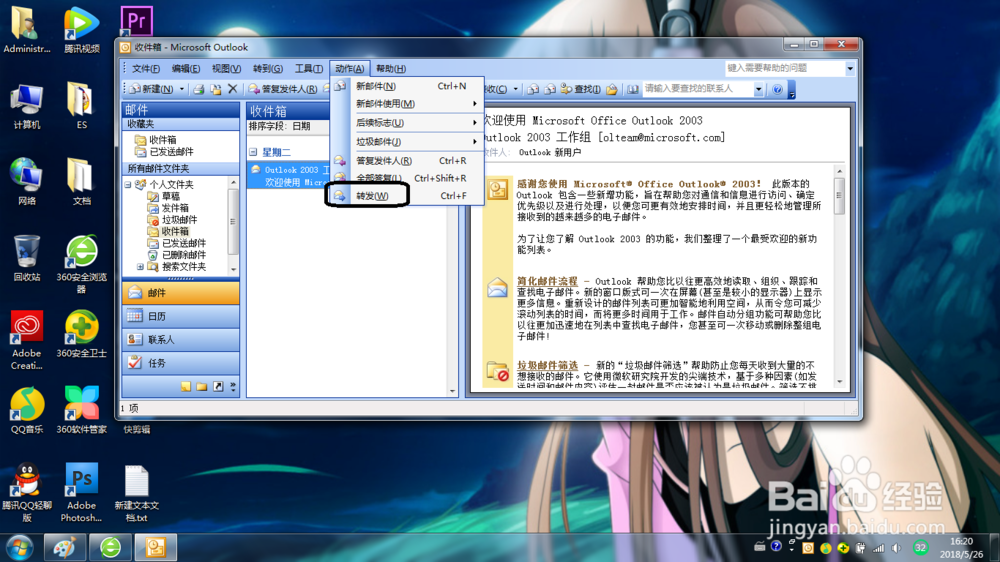Select 已发送邮件 under 收藏夹 favorites

tap(171, 152)
